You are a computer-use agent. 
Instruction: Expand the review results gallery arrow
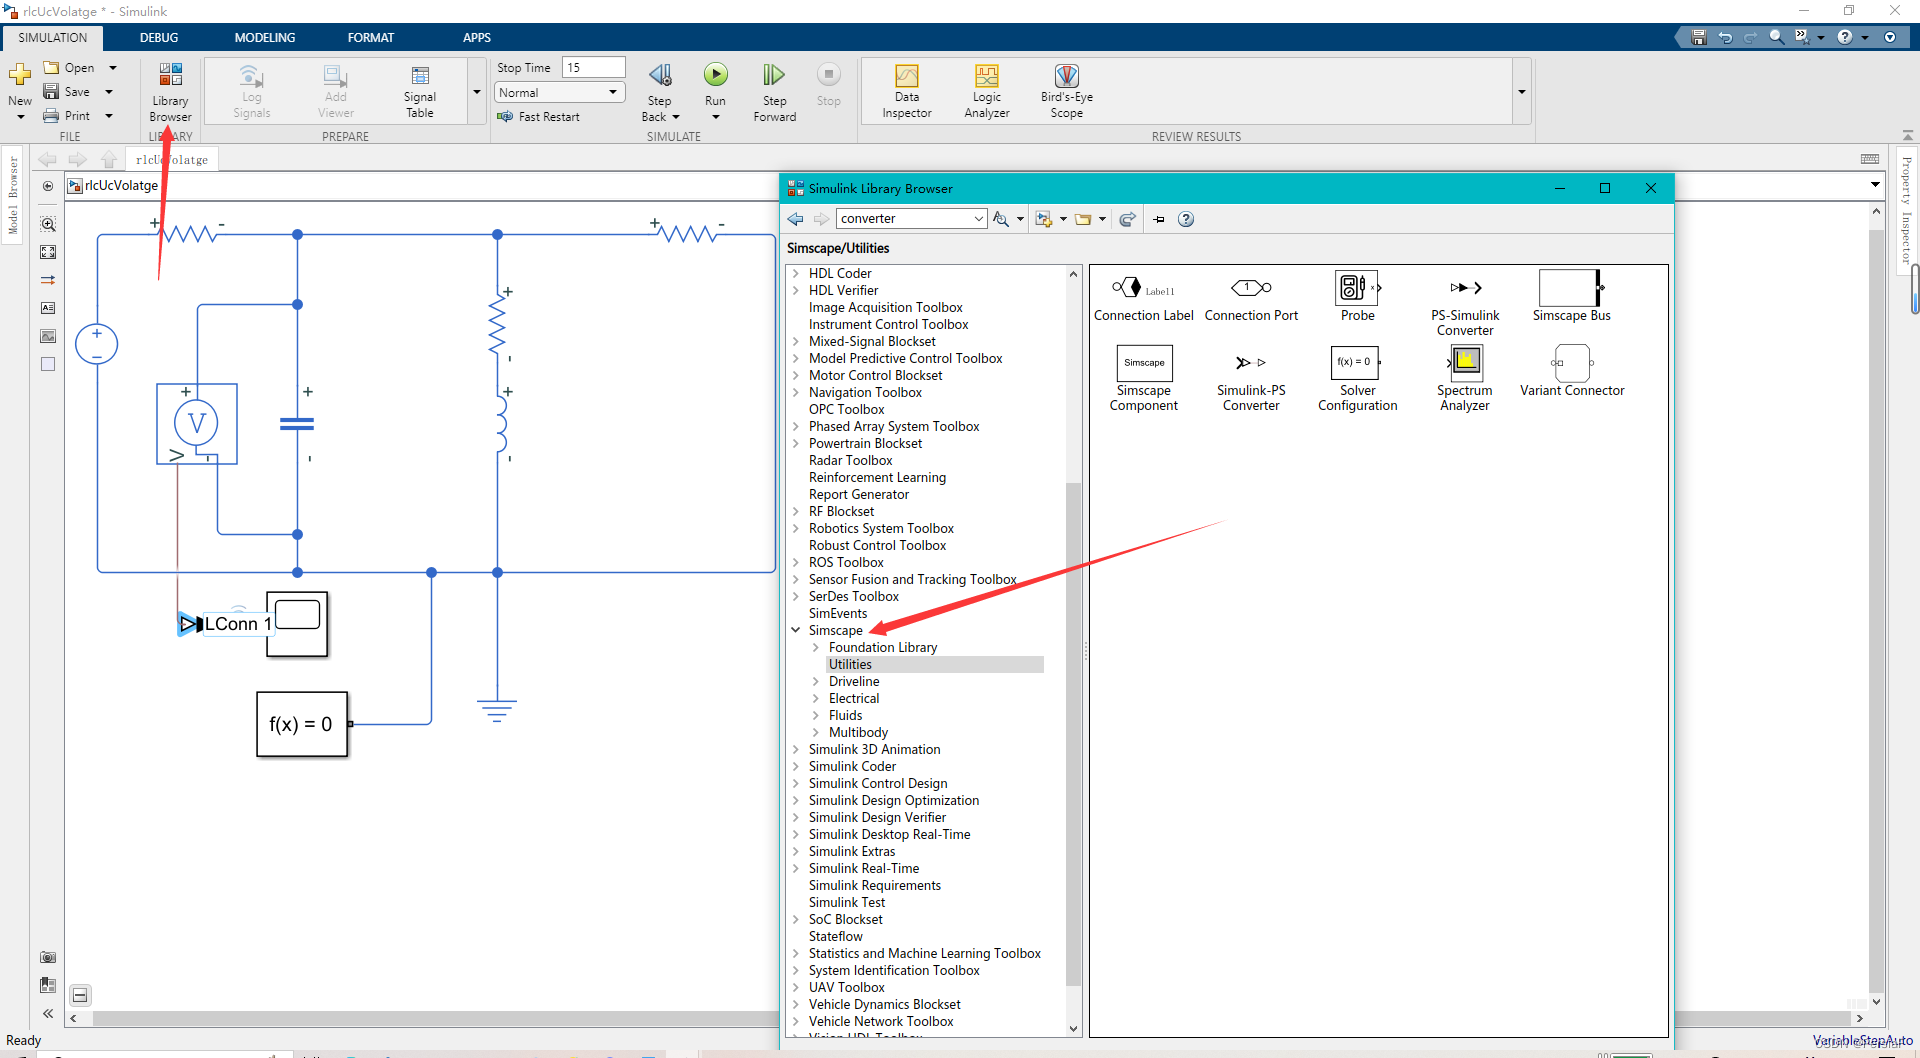point(1521,92)
